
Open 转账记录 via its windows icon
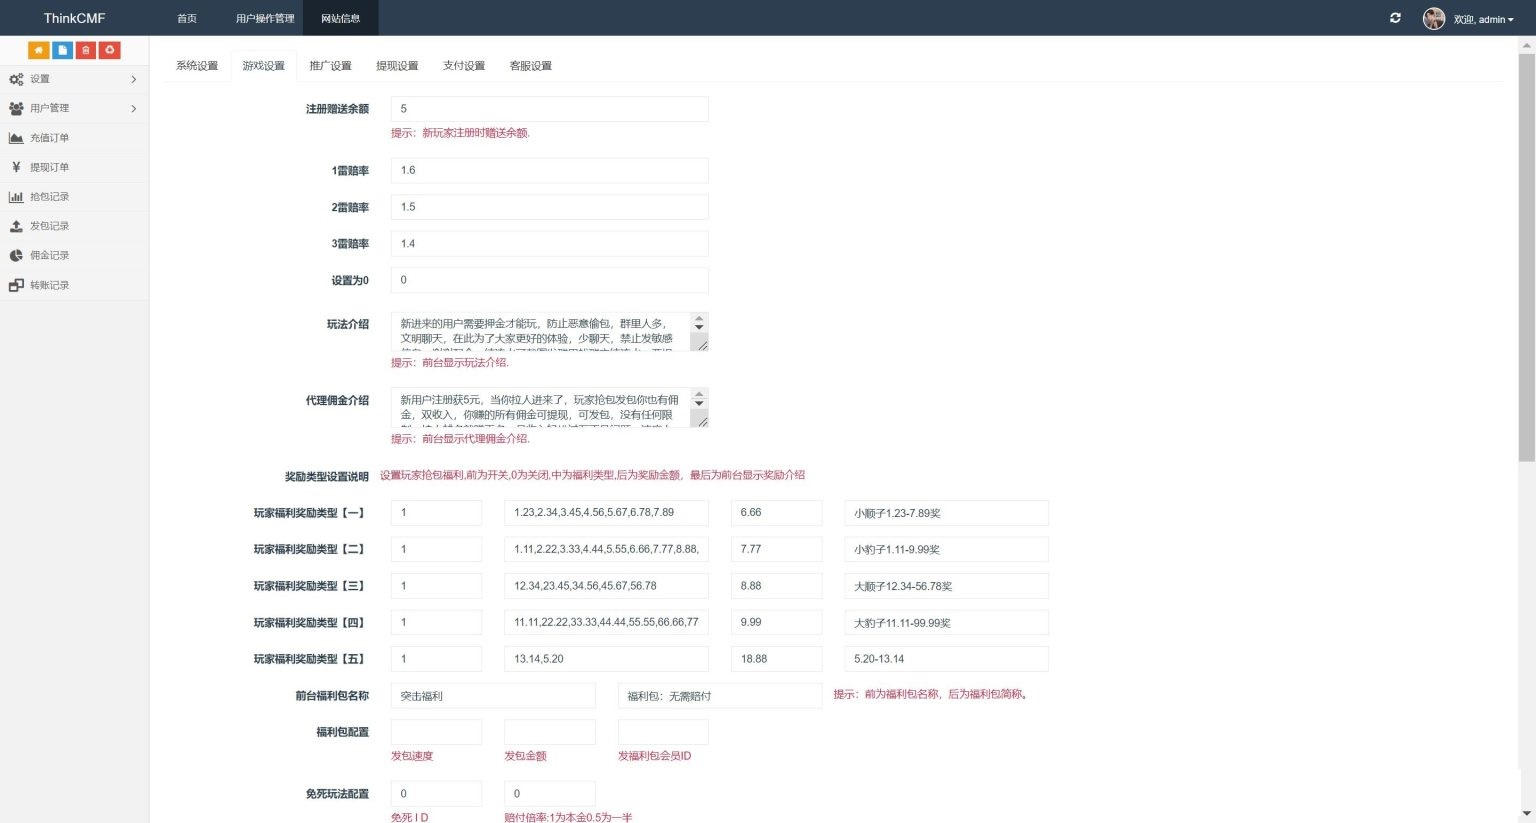point(16,285)
